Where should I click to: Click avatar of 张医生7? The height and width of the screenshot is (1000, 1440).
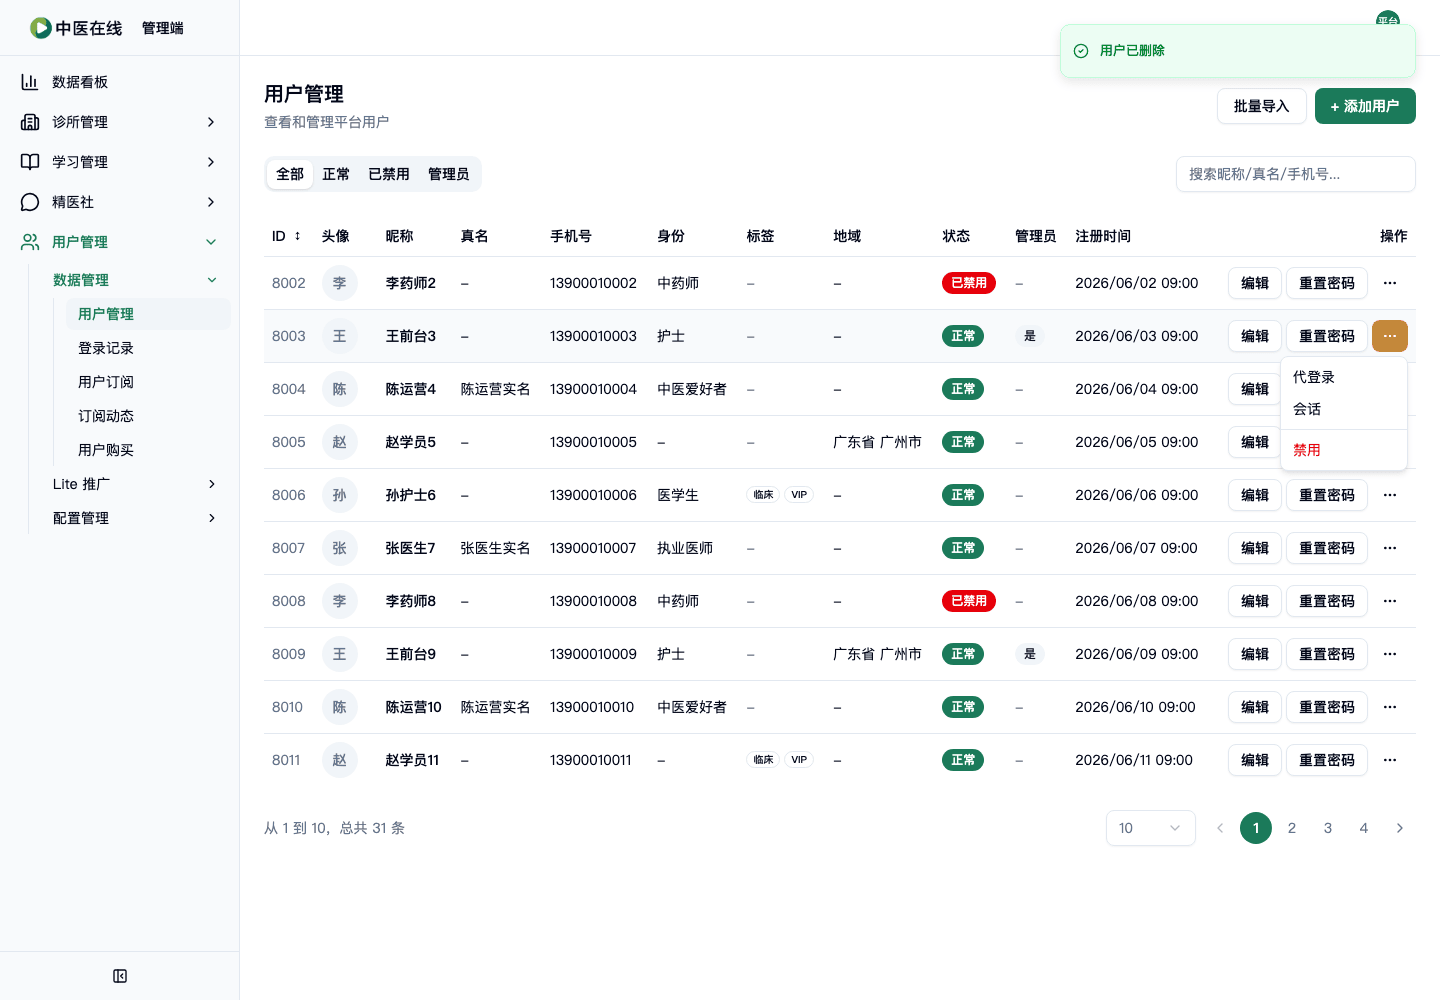340,548
